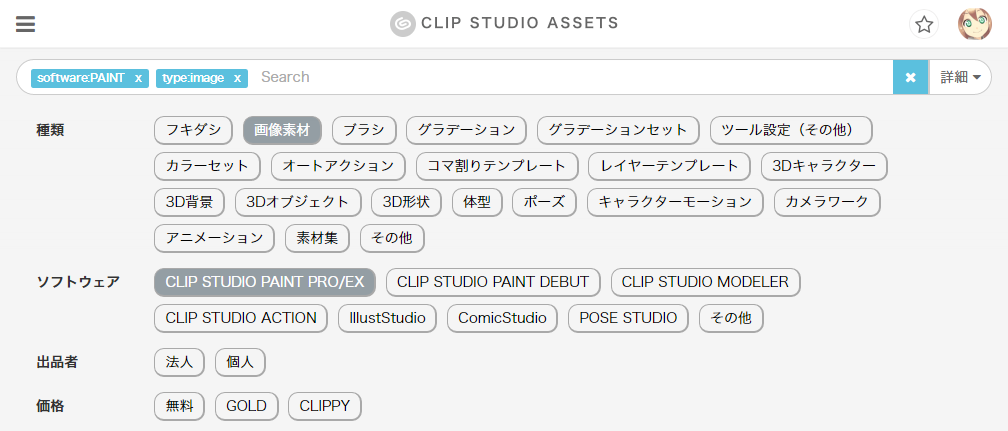This screenshot has width=1008, height=431.
Task: Toggle the CLIP STUDIO PAINT PRO/EX filter
Action: click(264, 282)
